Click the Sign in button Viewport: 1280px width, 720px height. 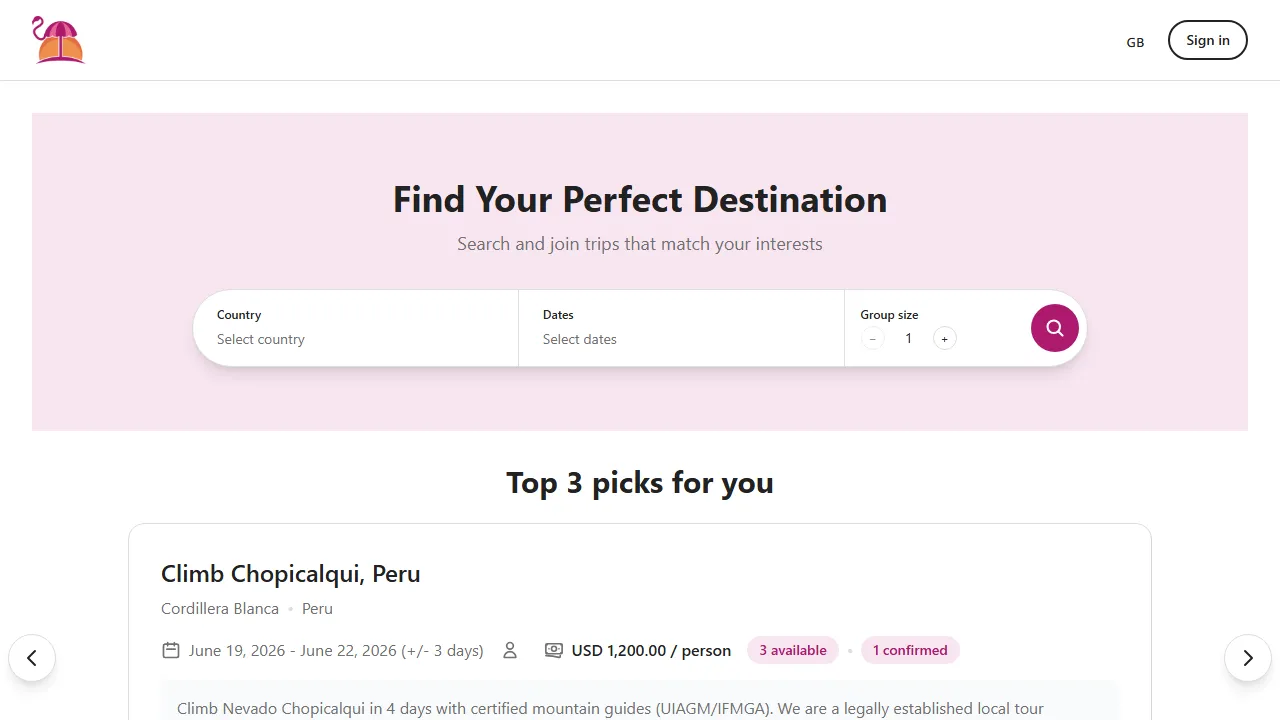(1207, 40)
